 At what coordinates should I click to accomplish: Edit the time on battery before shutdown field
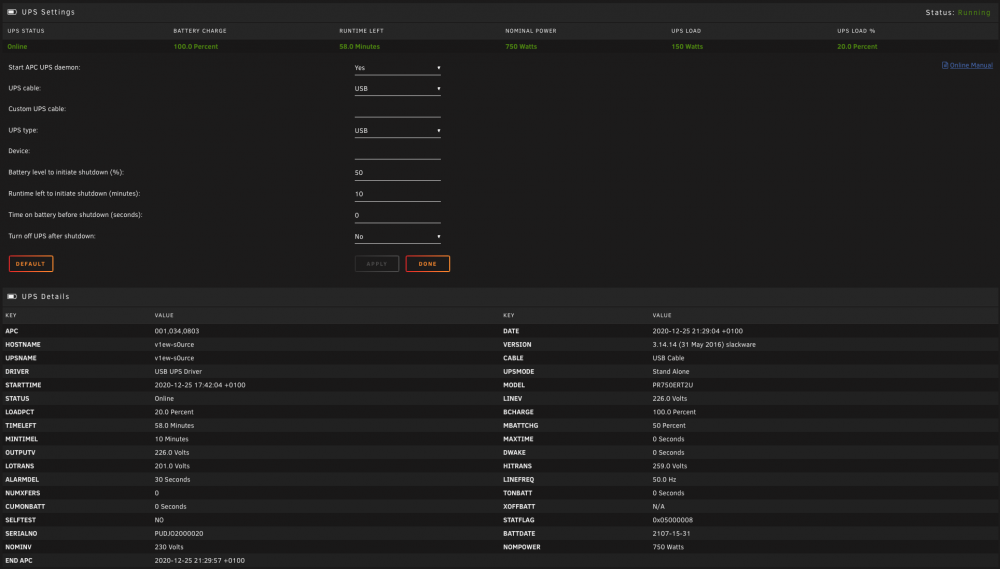(397, 216)
